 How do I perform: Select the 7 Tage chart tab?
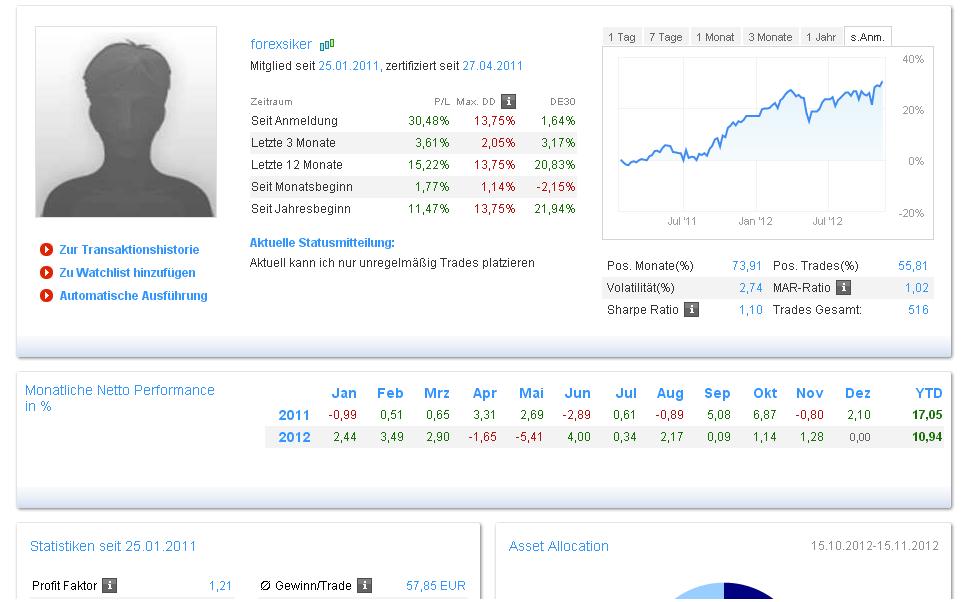(x=665, y=37)
